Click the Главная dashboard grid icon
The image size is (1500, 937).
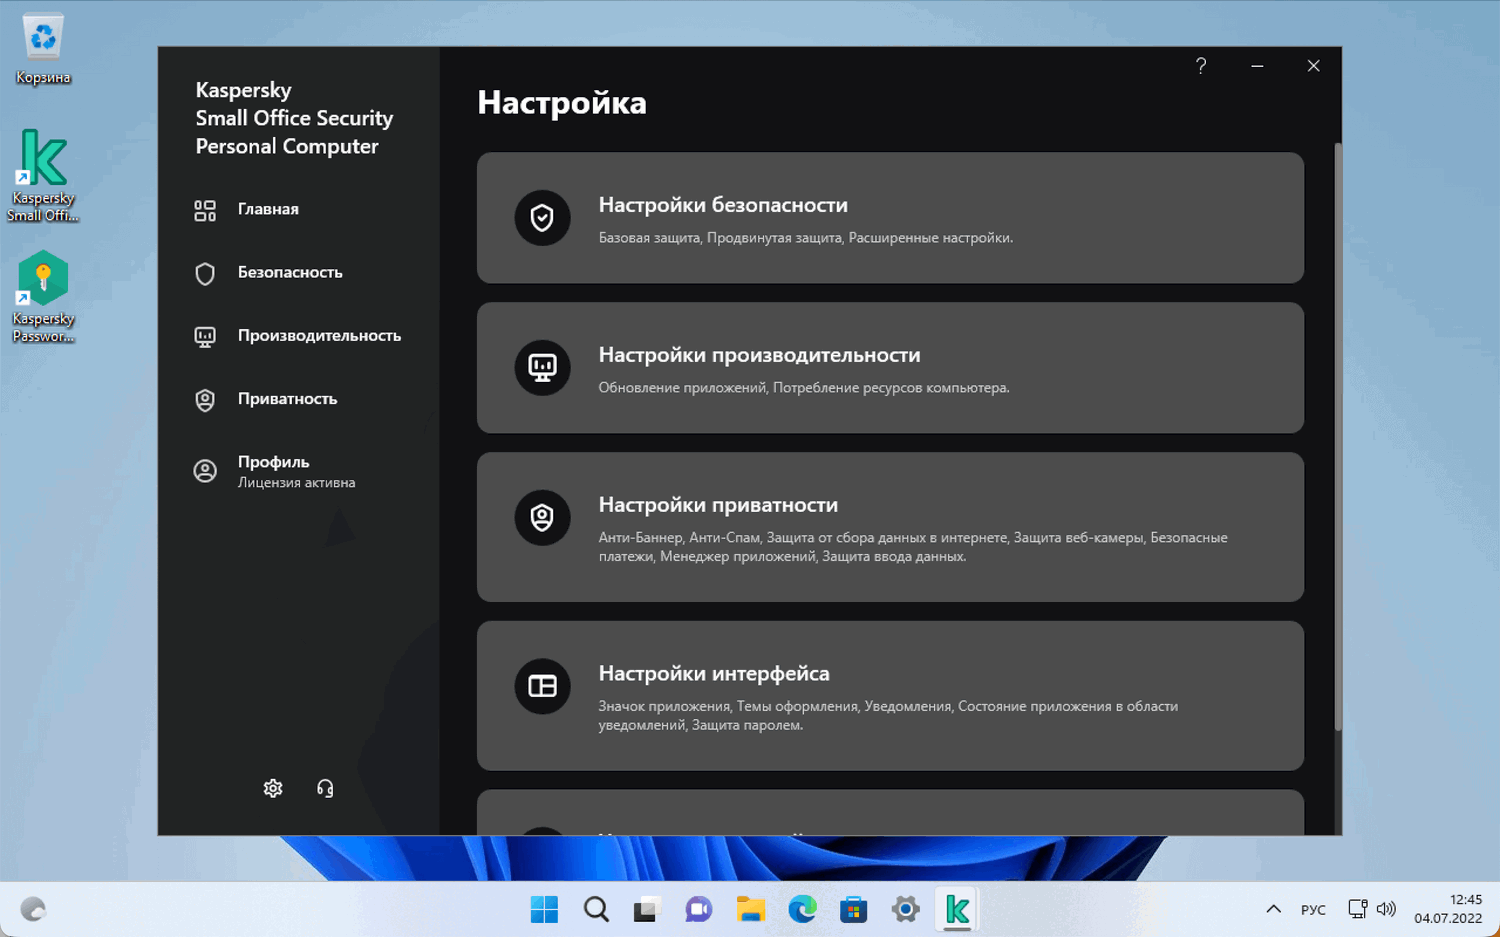tap(205, 210)
